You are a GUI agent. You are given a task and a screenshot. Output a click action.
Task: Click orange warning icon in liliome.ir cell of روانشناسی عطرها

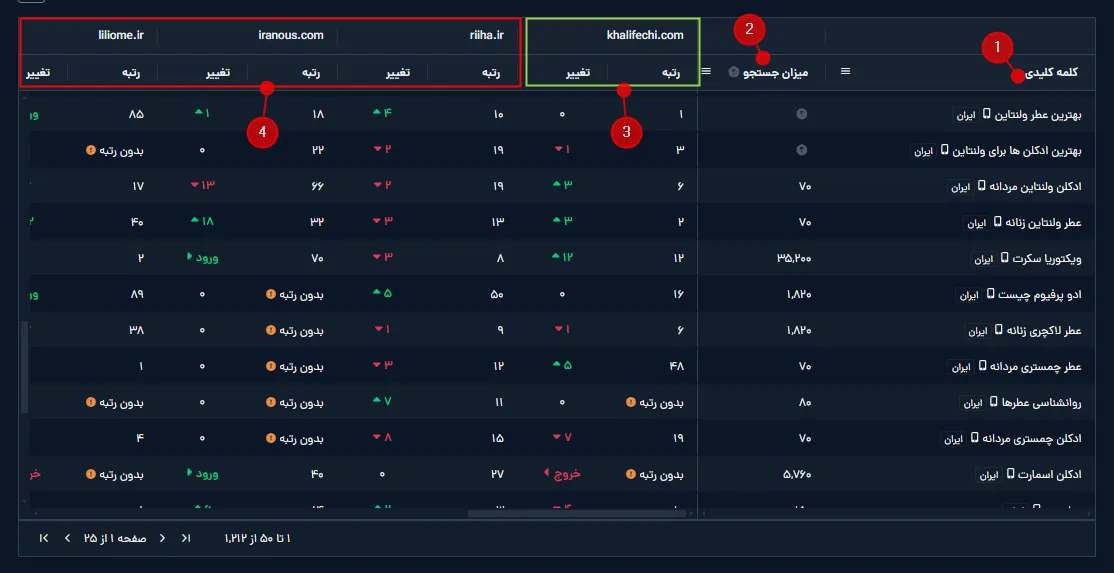pyautogui.click(x=90, y=403)
